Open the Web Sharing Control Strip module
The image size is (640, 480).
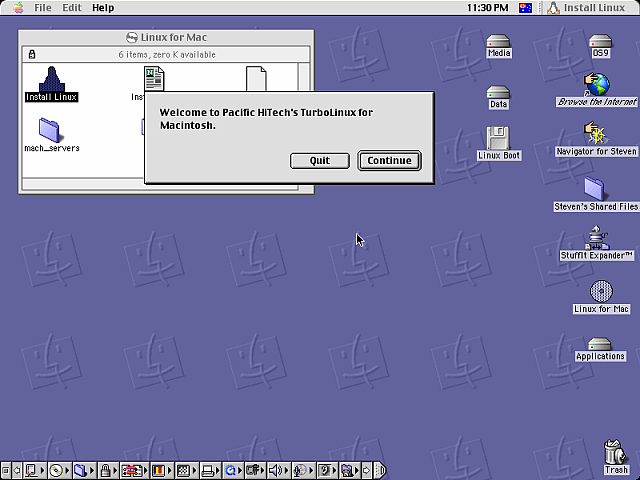point(351,471)
